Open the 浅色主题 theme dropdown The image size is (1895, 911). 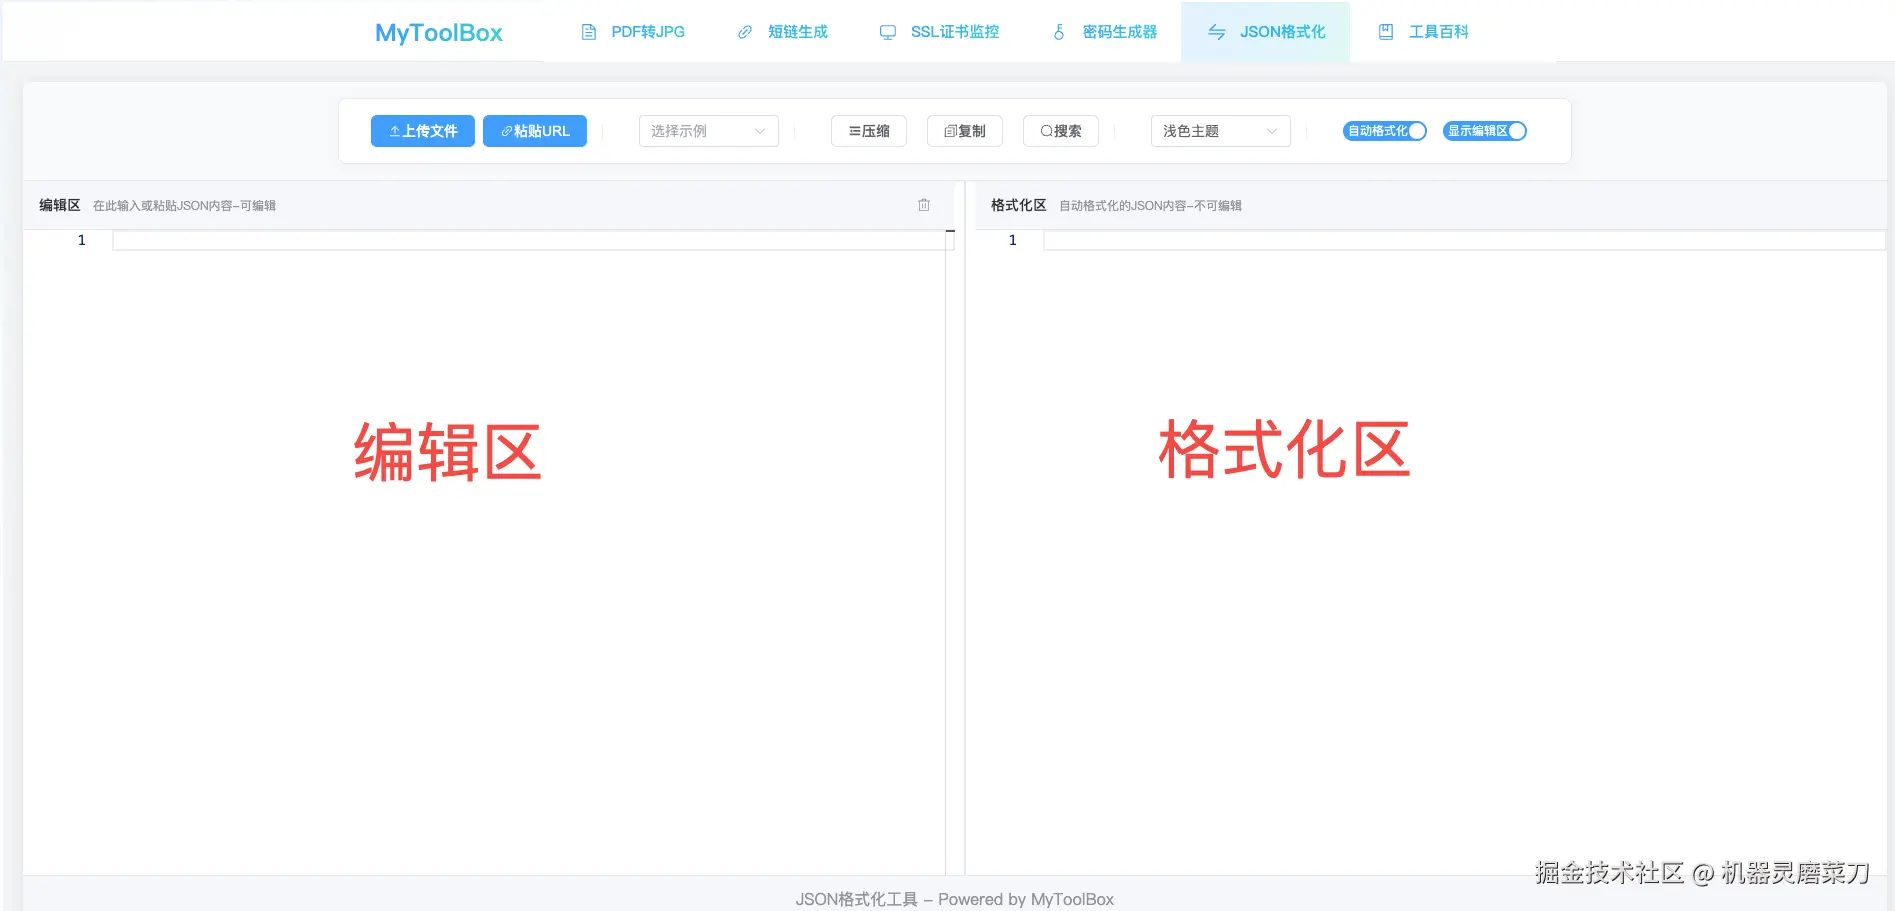point(1221,131)
